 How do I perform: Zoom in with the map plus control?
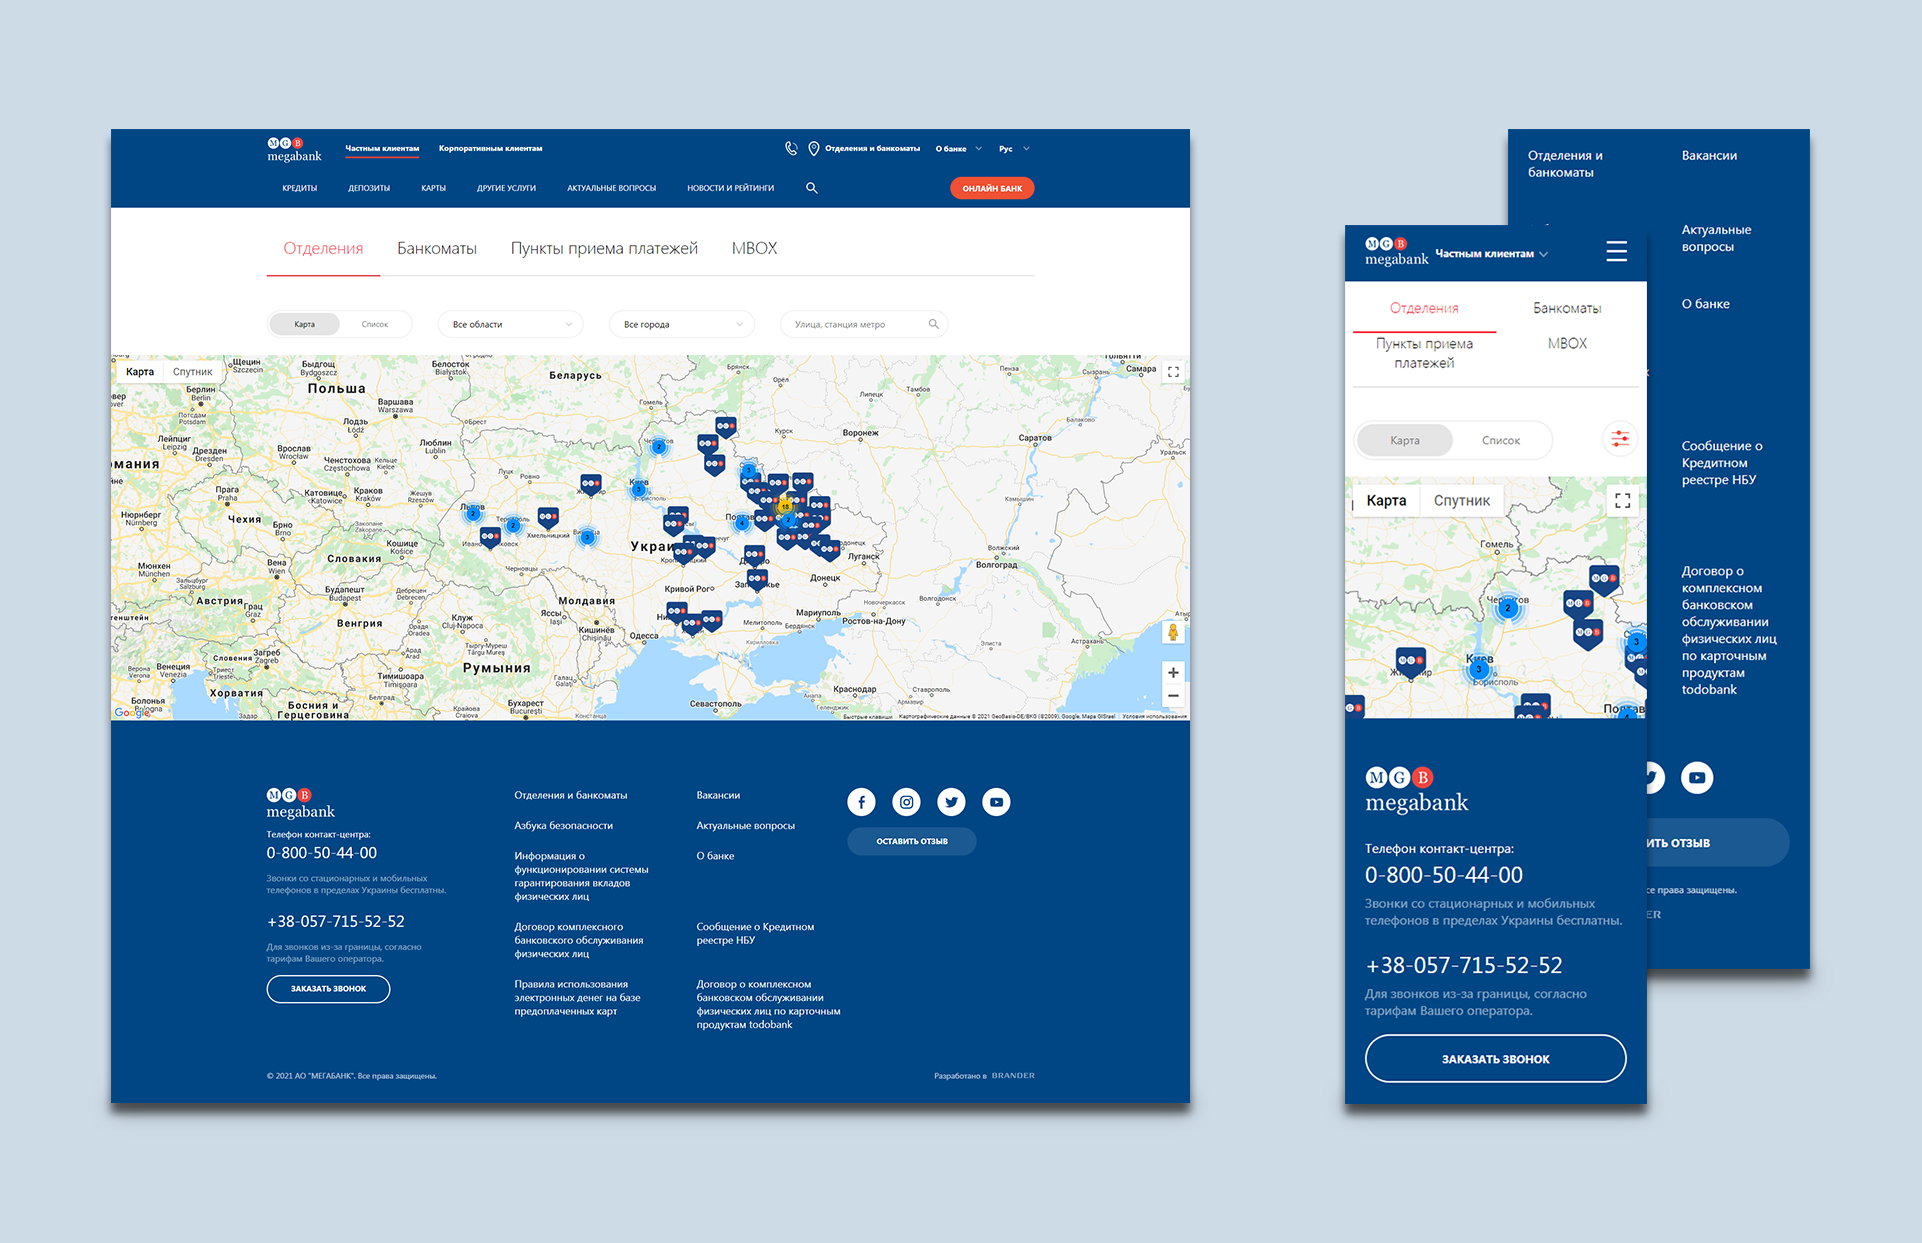[x=1173, y=672]
